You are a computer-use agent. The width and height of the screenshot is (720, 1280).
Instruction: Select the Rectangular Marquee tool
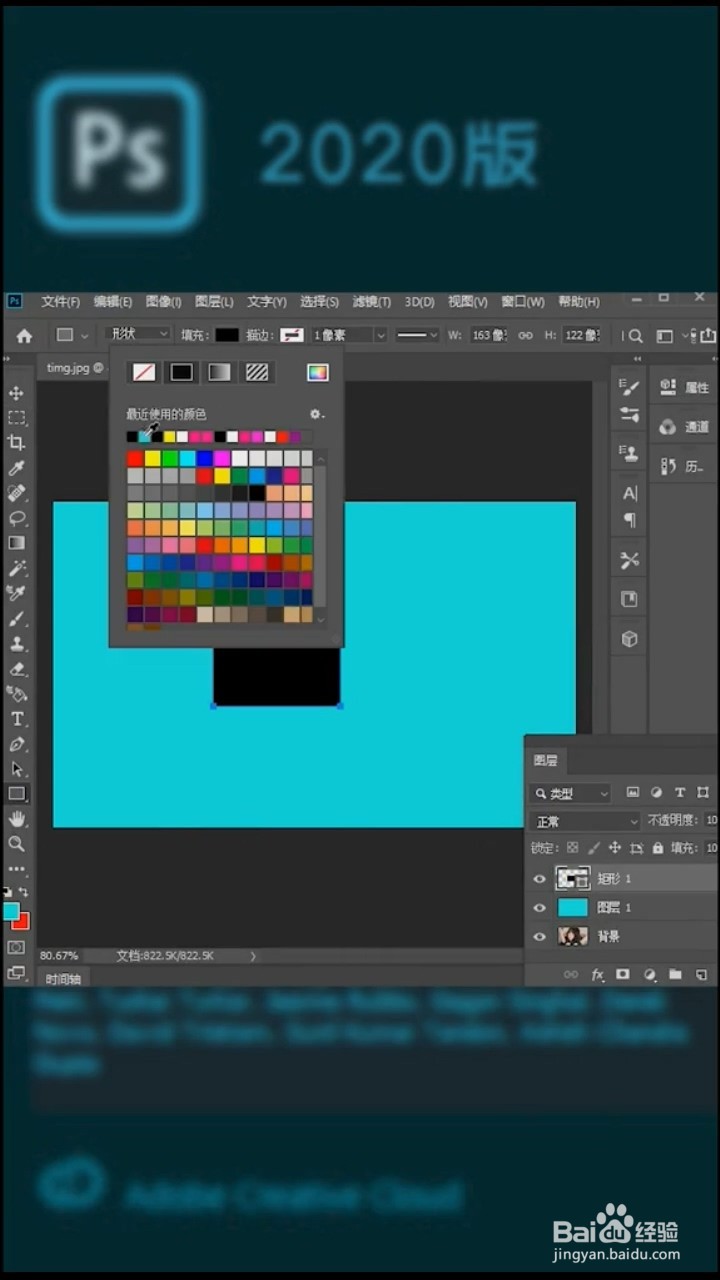coord(16,418)
